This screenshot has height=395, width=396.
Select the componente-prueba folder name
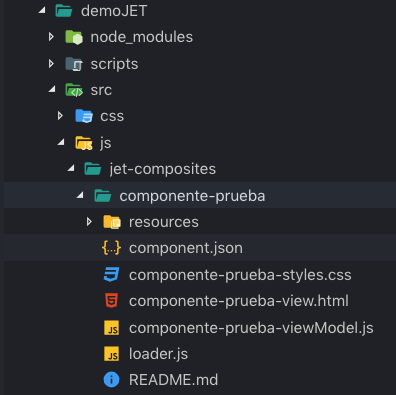pos(192,196)
